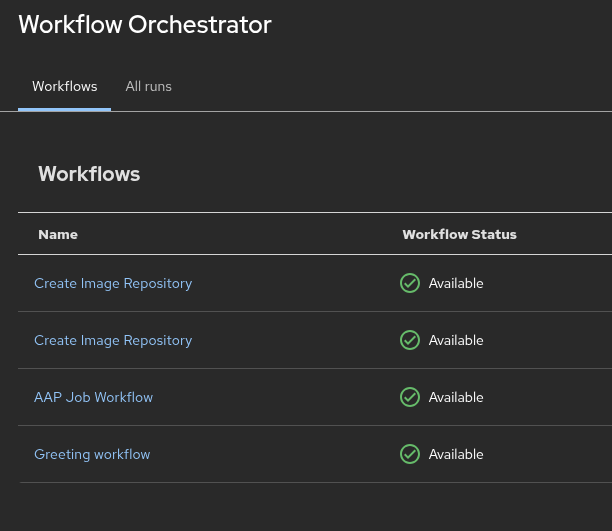612x531 pixels.
Task: Click the Greeting workflow status check icon
Action: click(410, 454)
